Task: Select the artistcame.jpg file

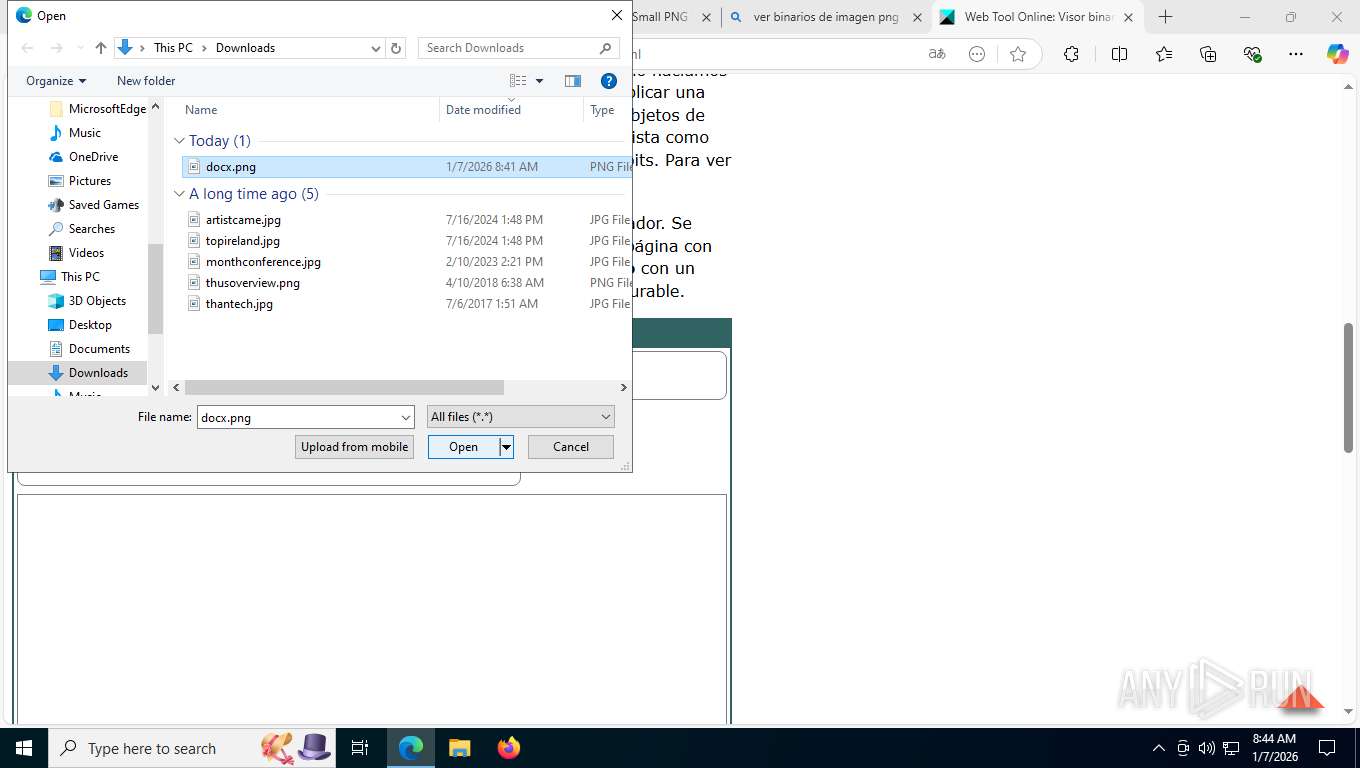Action: coord(243,220)
